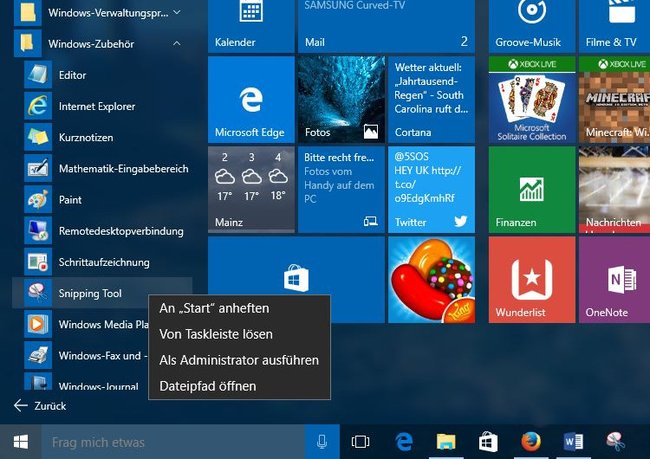The height and width of the screenshot is (459, 650).
Task: Launch Paint from the app list
Action: click(102, 199)
